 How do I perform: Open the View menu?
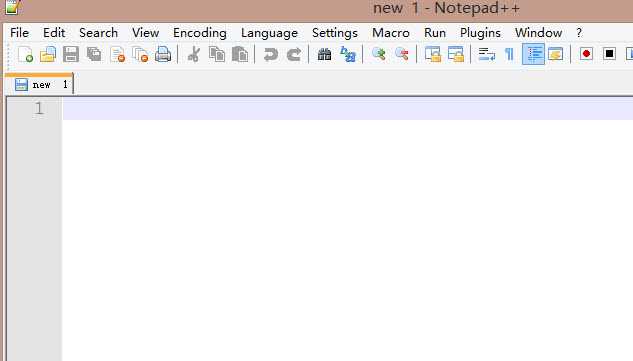coord(145,33)
